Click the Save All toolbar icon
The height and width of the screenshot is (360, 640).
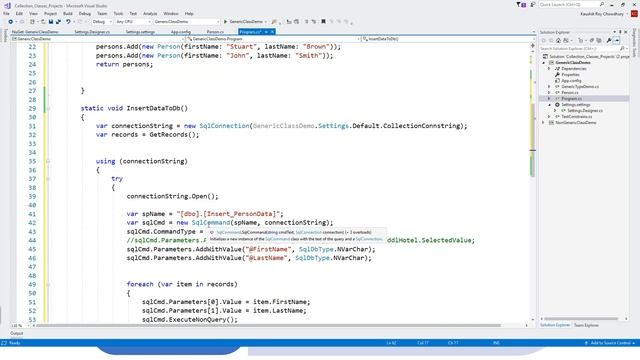tap(58, 22)
